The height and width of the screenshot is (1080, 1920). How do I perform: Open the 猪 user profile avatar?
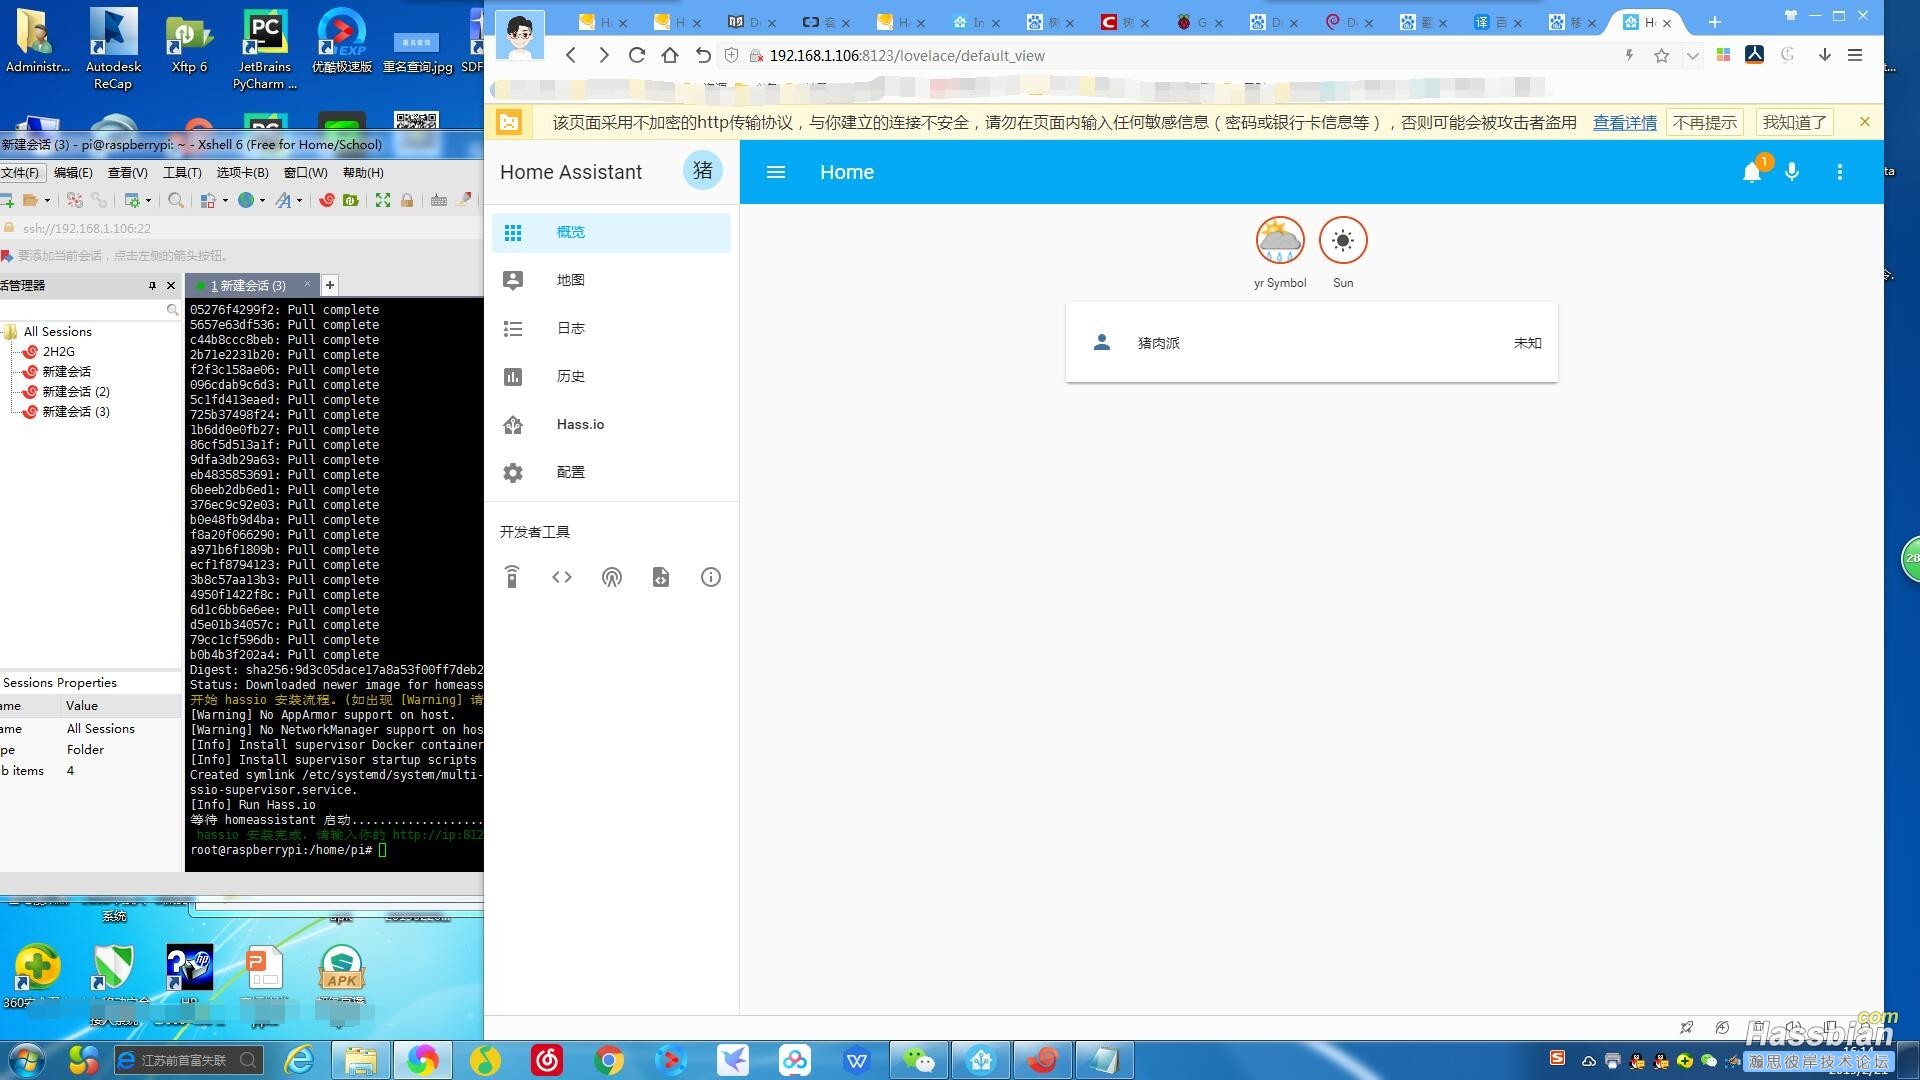(703, 171)
